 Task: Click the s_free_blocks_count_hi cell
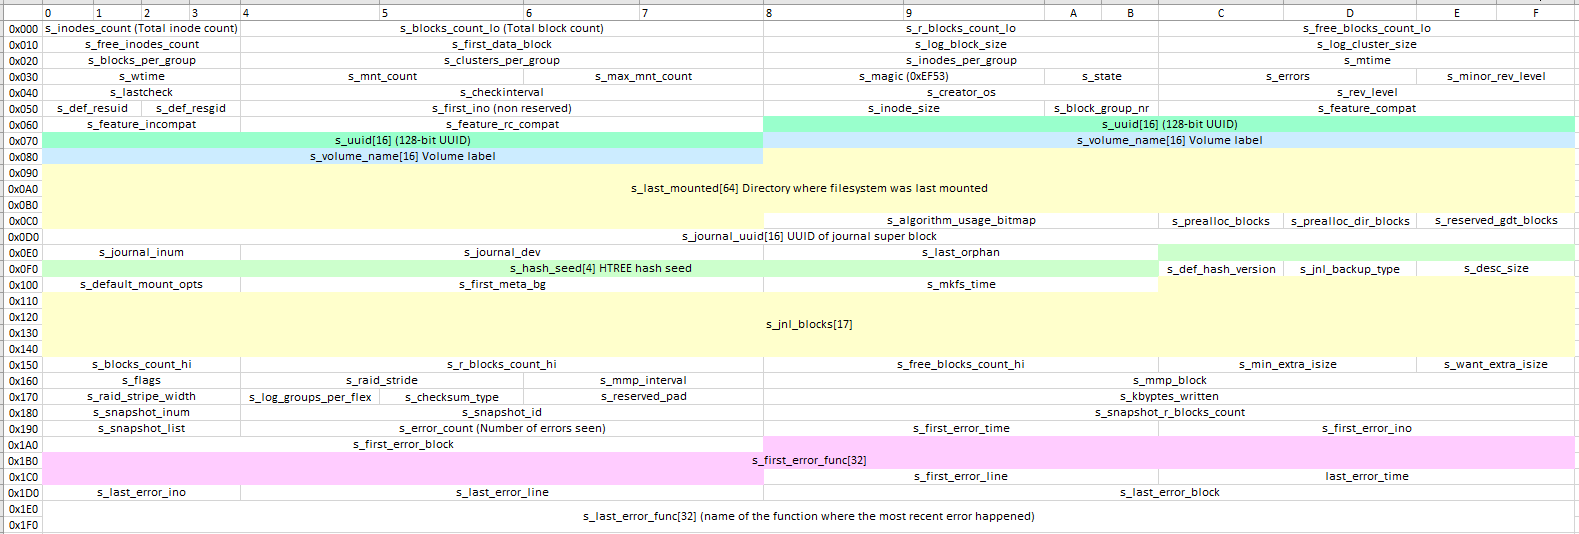tap(961, 364)
